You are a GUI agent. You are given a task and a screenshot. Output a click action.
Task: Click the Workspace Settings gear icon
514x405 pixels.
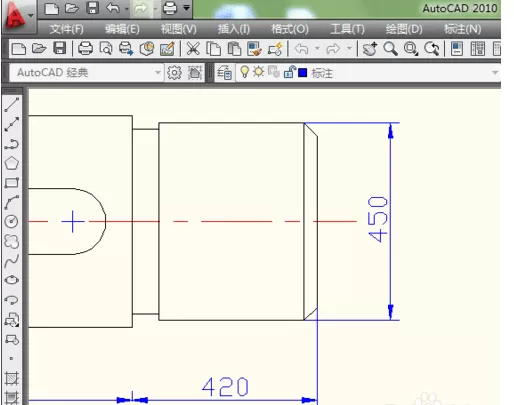(174, 72)
